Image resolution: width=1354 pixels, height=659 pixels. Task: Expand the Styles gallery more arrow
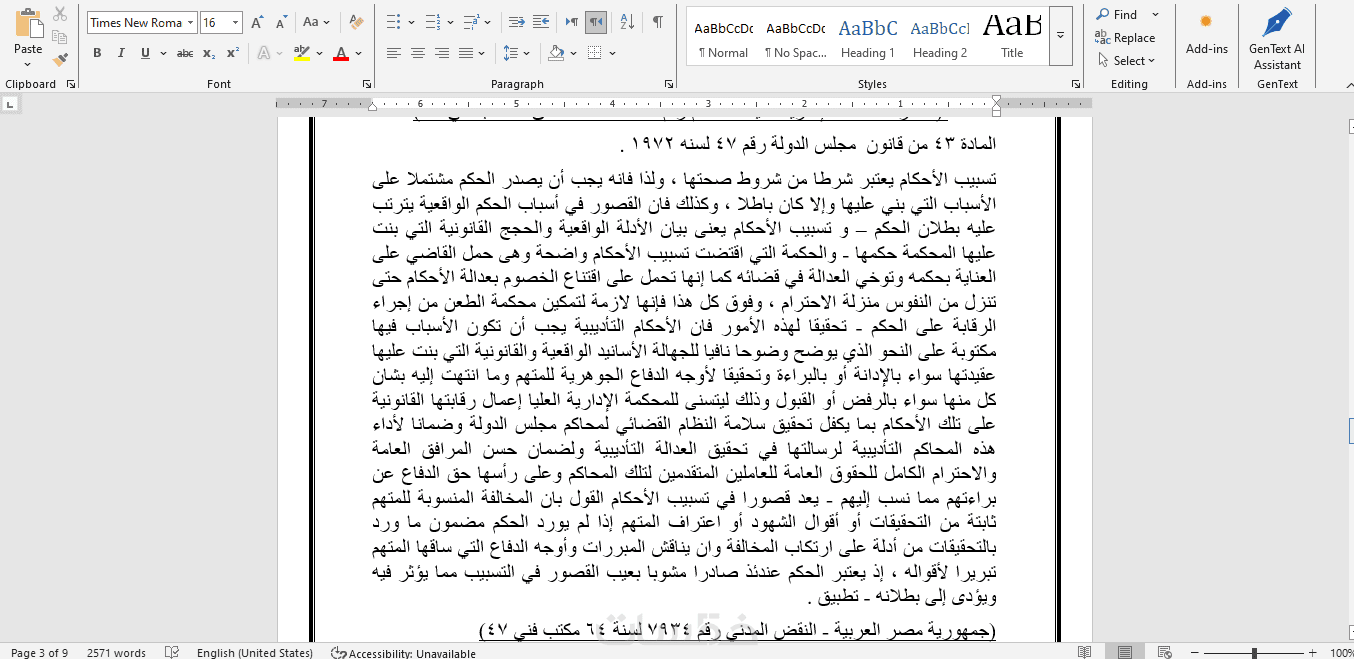coord(1060,35)
